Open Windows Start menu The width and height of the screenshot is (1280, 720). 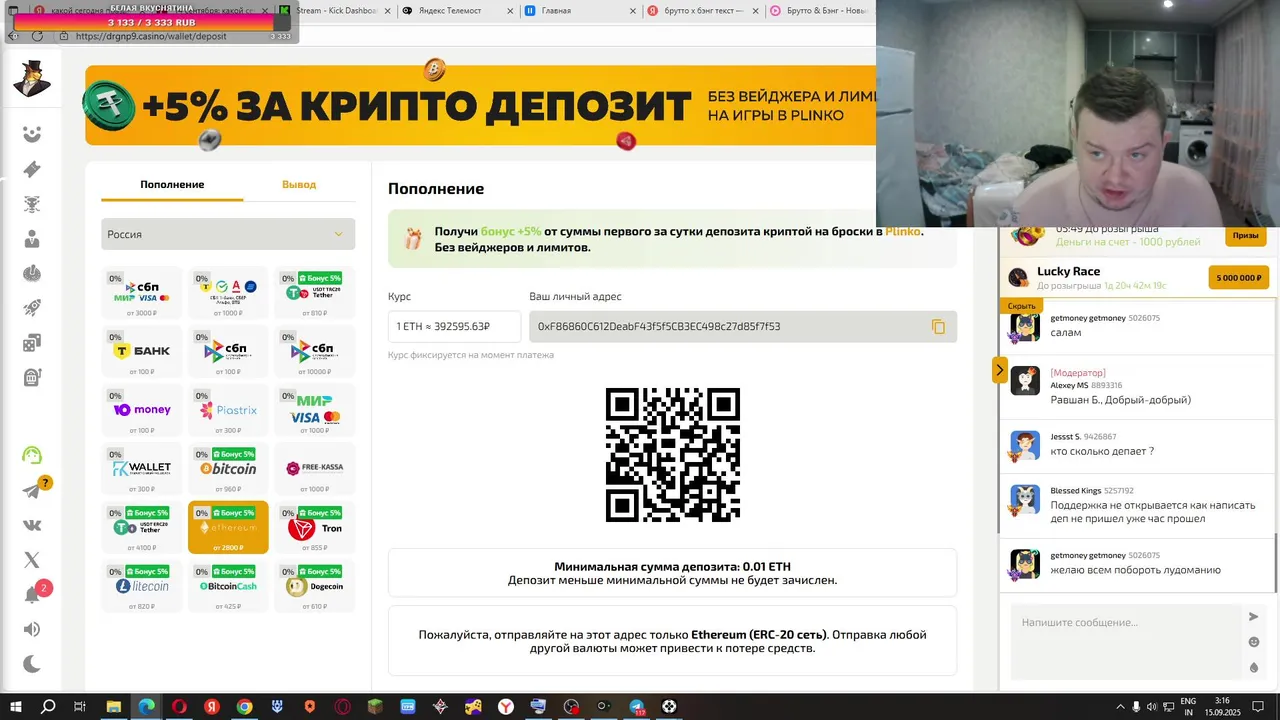pyautogui.click(x=15, y=706)
